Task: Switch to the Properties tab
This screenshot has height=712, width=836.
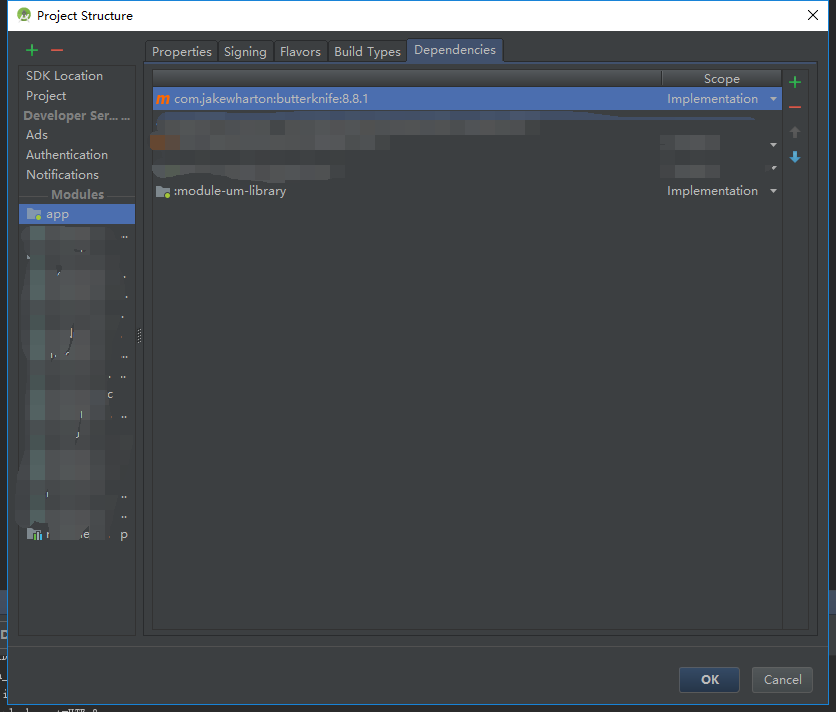Action: coord(181,52)
